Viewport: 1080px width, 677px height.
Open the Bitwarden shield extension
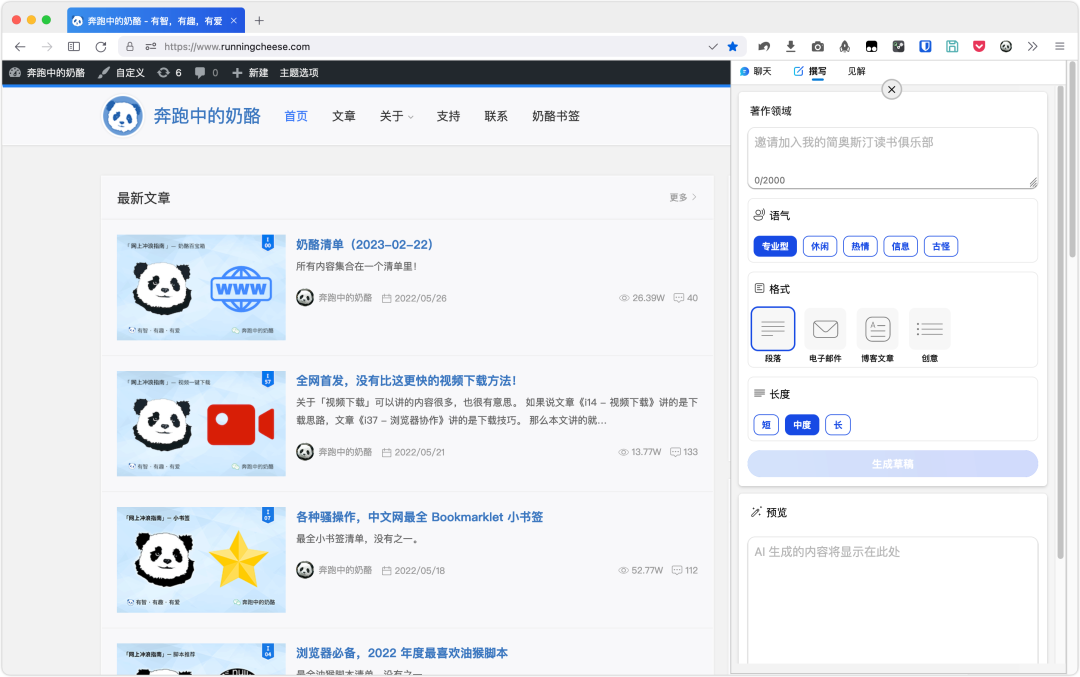pyautogui.click(x=925, y=46)
